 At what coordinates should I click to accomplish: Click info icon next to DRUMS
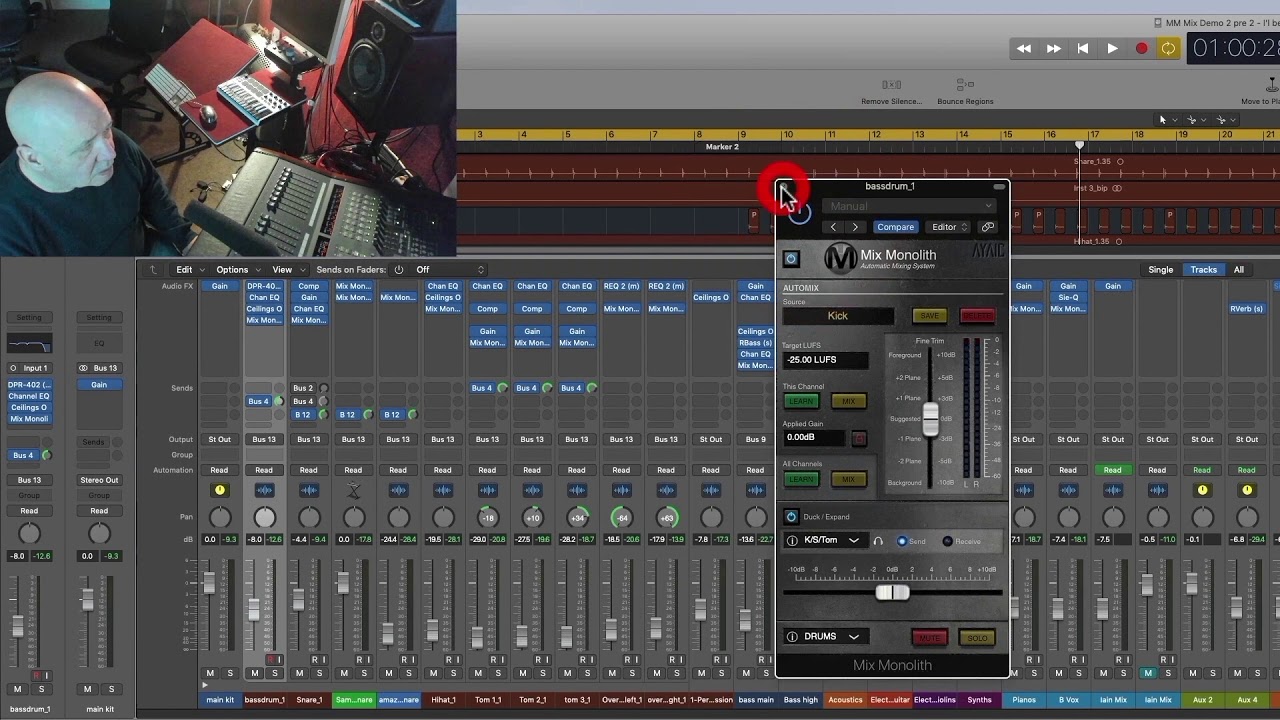click(x=792, y=637)
